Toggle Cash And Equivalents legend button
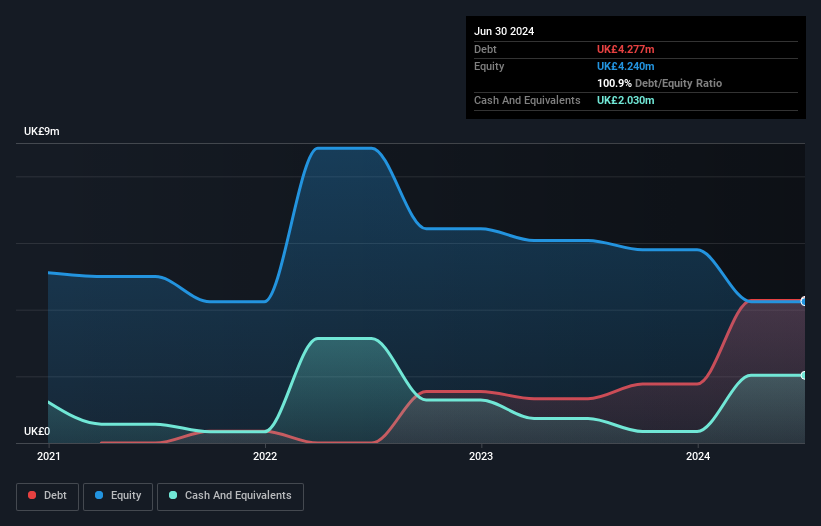This screenshot has width=821, height=526. click(230, 496)
